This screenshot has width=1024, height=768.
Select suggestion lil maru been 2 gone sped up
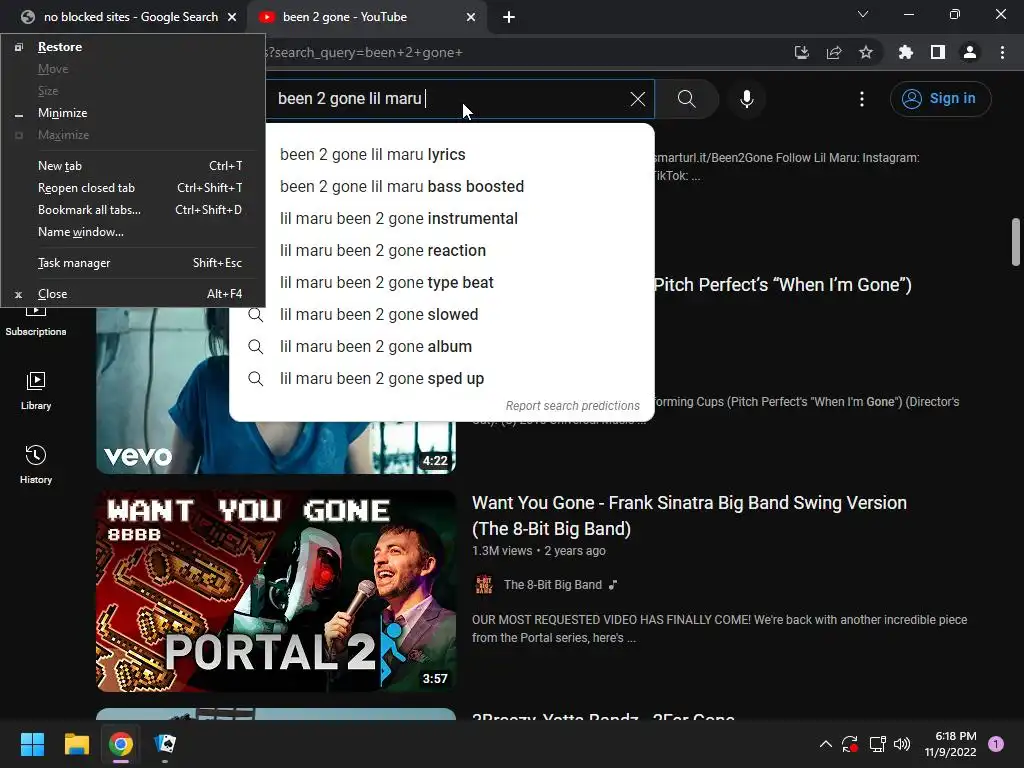441,379
